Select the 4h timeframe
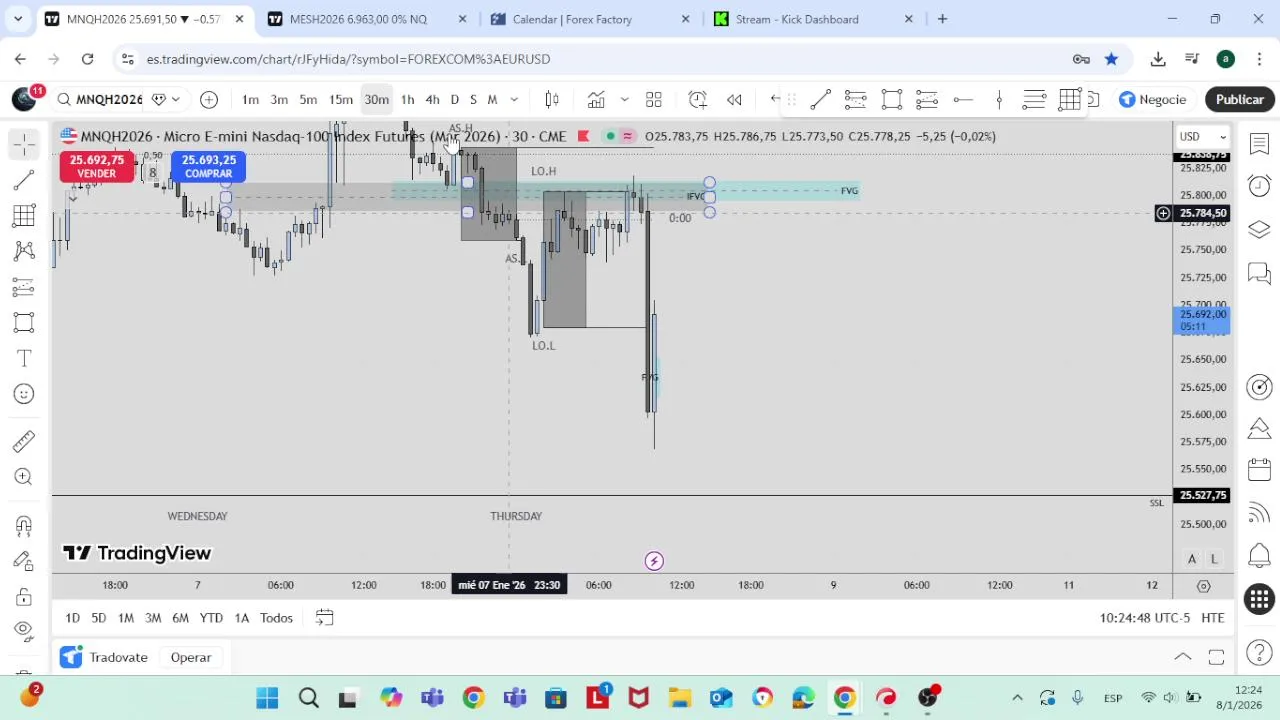 pos(432,99)
